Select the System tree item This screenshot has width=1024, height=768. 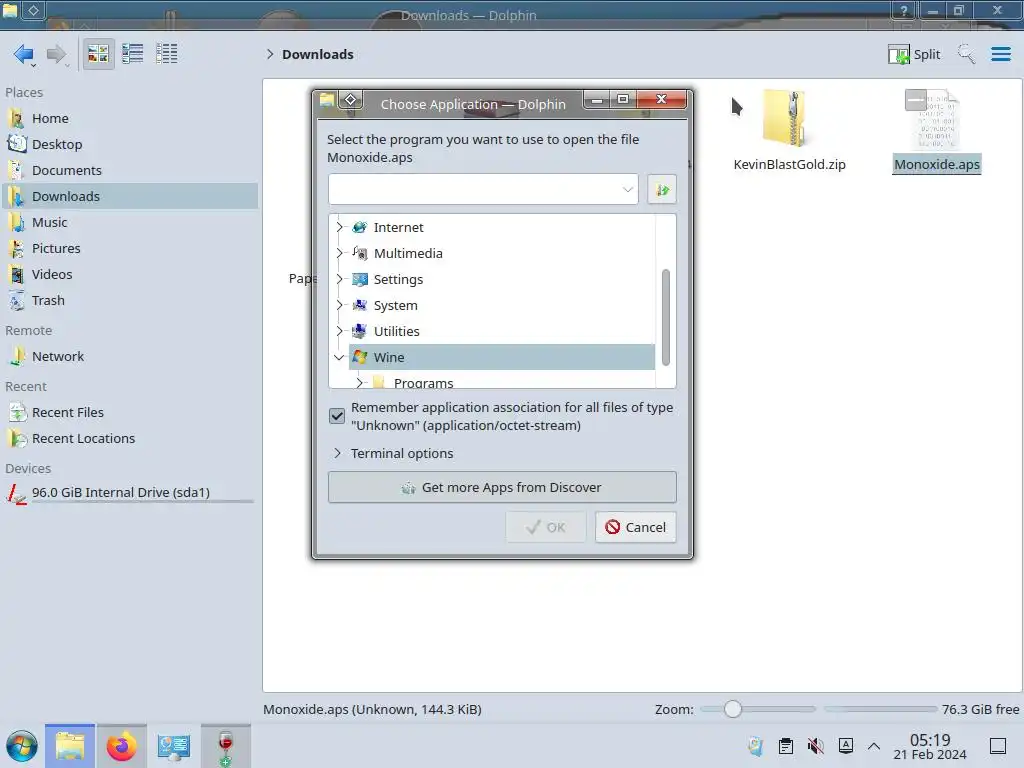point(502,306)
